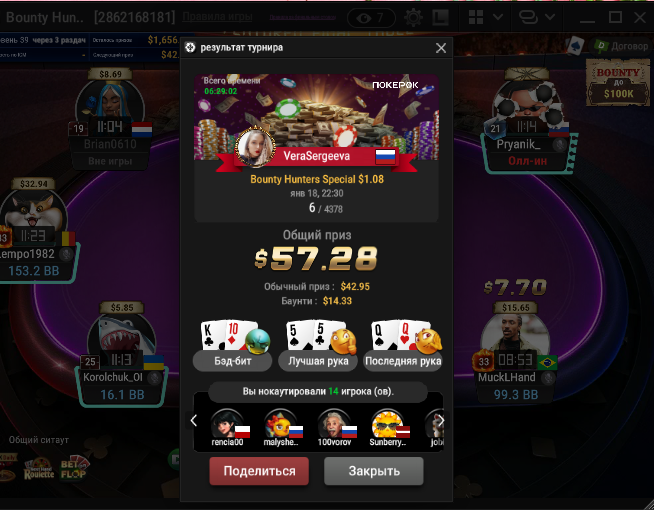Open settings gear in title bar
Viewport: 654px width, 510px height.
pos(413,18)
